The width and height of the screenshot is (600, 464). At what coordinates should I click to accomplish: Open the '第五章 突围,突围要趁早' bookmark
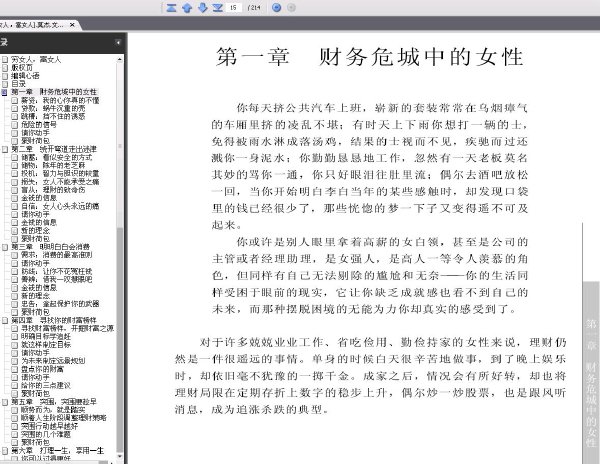(x=54, y=402)
